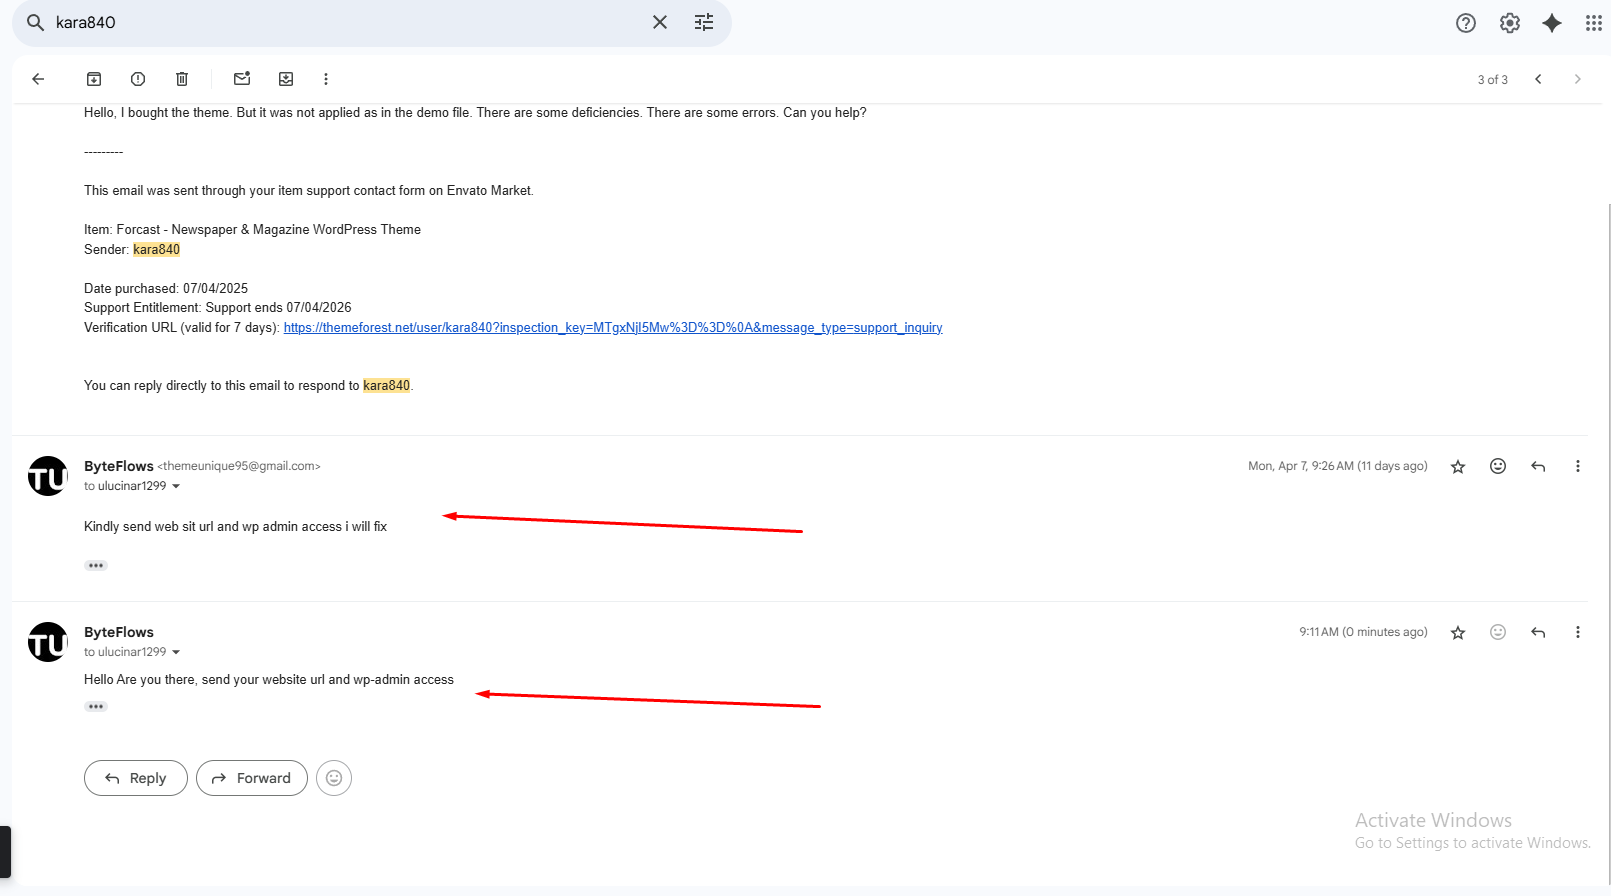Click ByteFlows avatar on Apr 7 message
1611x896 pixels.
tap(47, 476)
